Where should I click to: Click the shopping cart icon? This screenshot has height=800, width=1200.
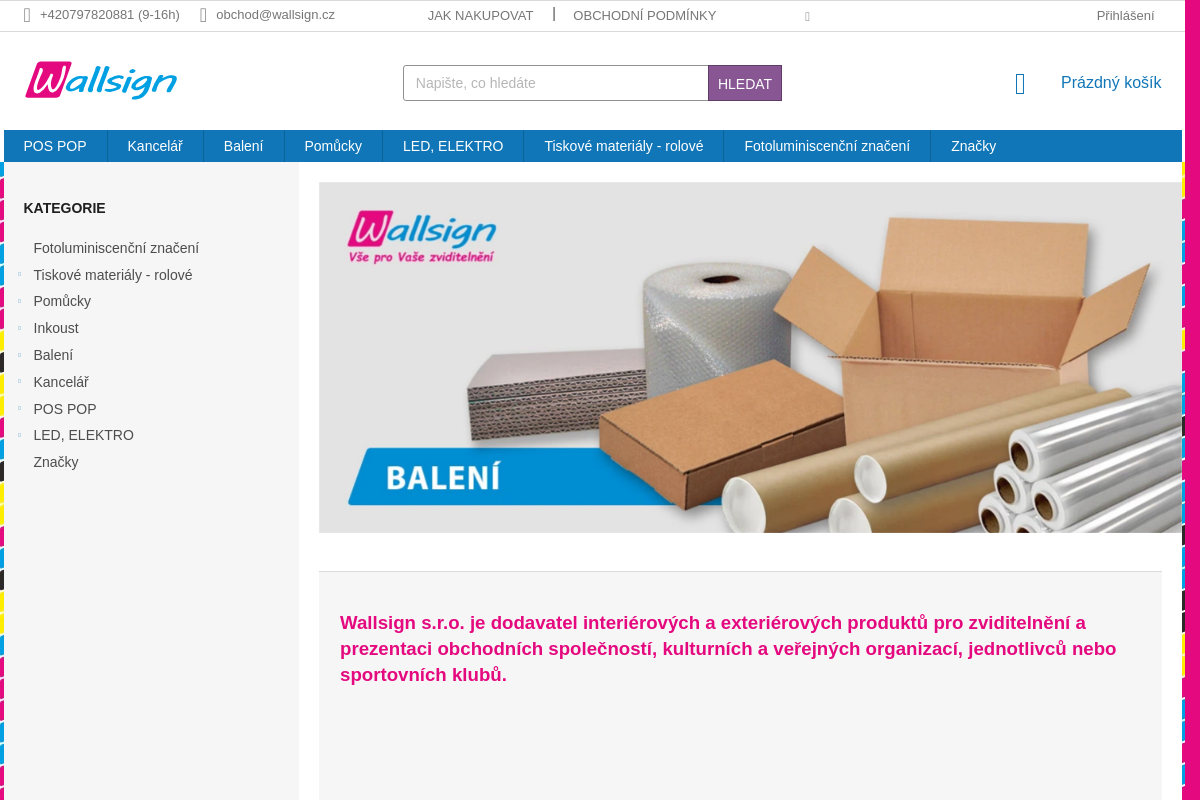point(1020,84)
